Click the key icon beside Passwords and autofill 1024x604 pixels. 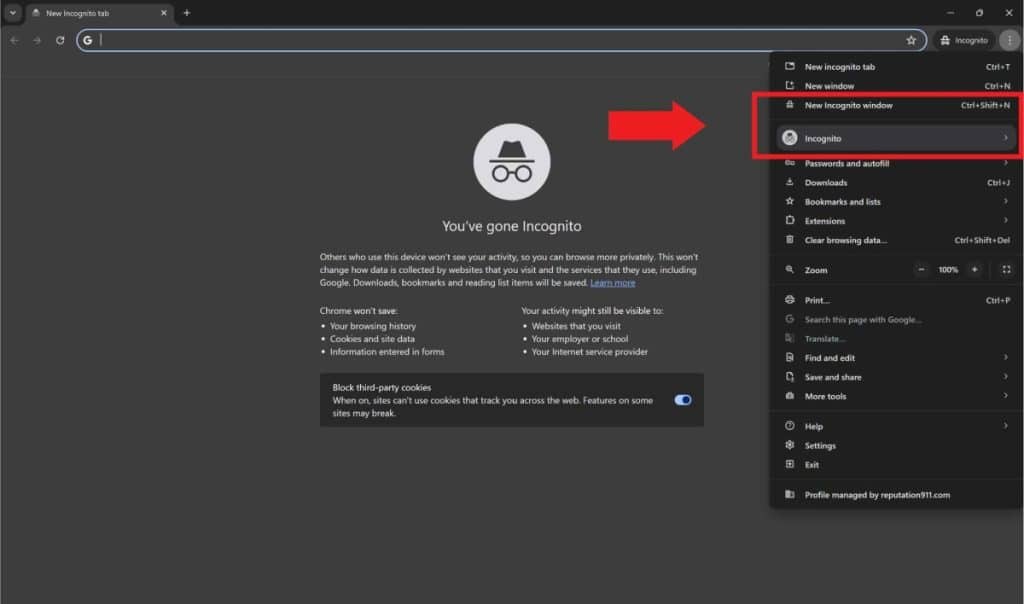pyautogui.click(x=790, y=163)
